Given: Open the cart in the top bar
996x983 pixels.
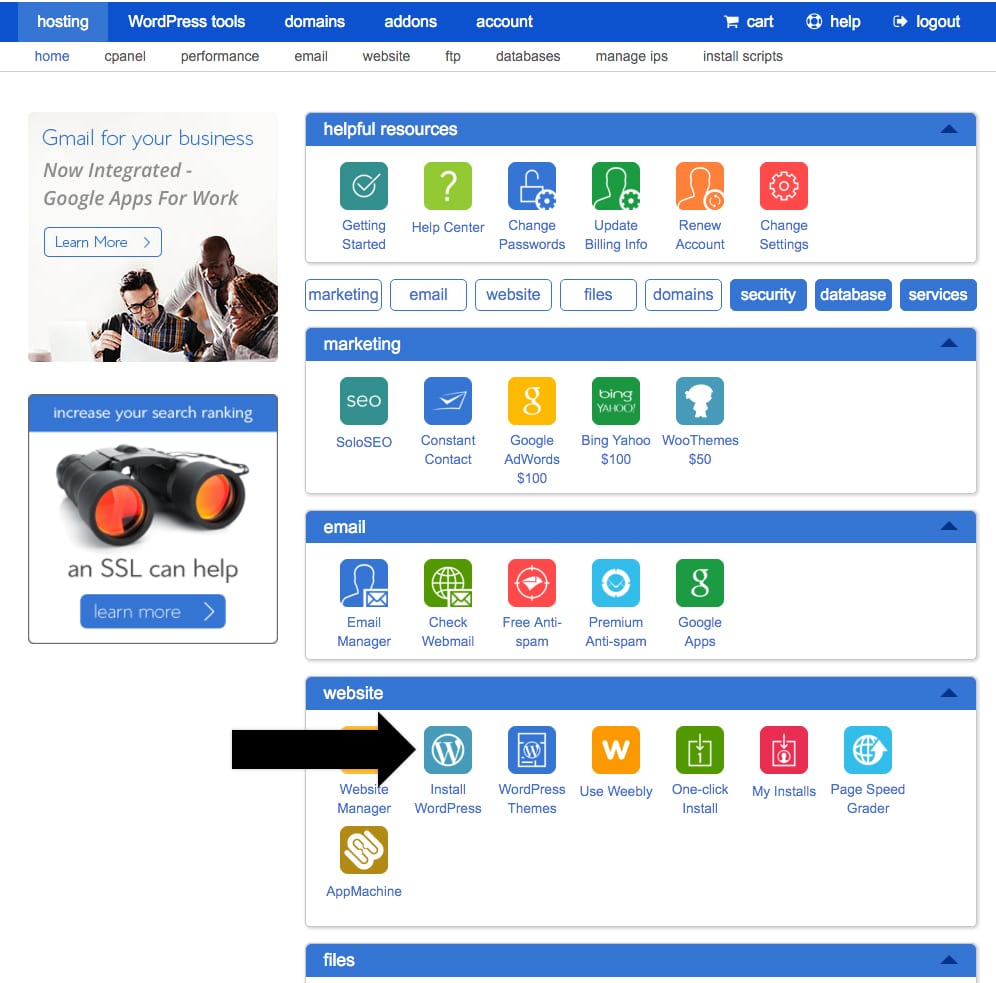Looking at the screenshot, I should [748, 22].
